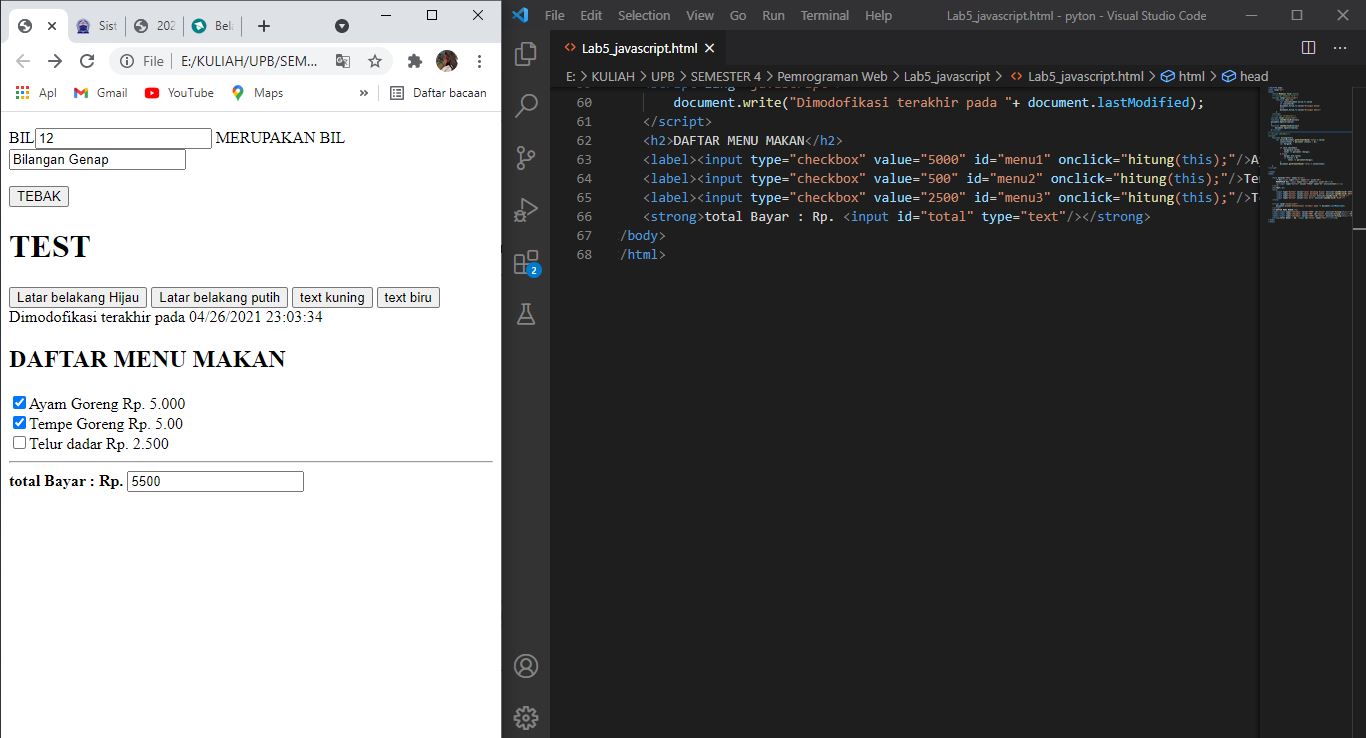The height and width of the screenshot is (738, 1366).
Task: Click the Latar belakang Hijau button
Action: click(x=77, y=297)
